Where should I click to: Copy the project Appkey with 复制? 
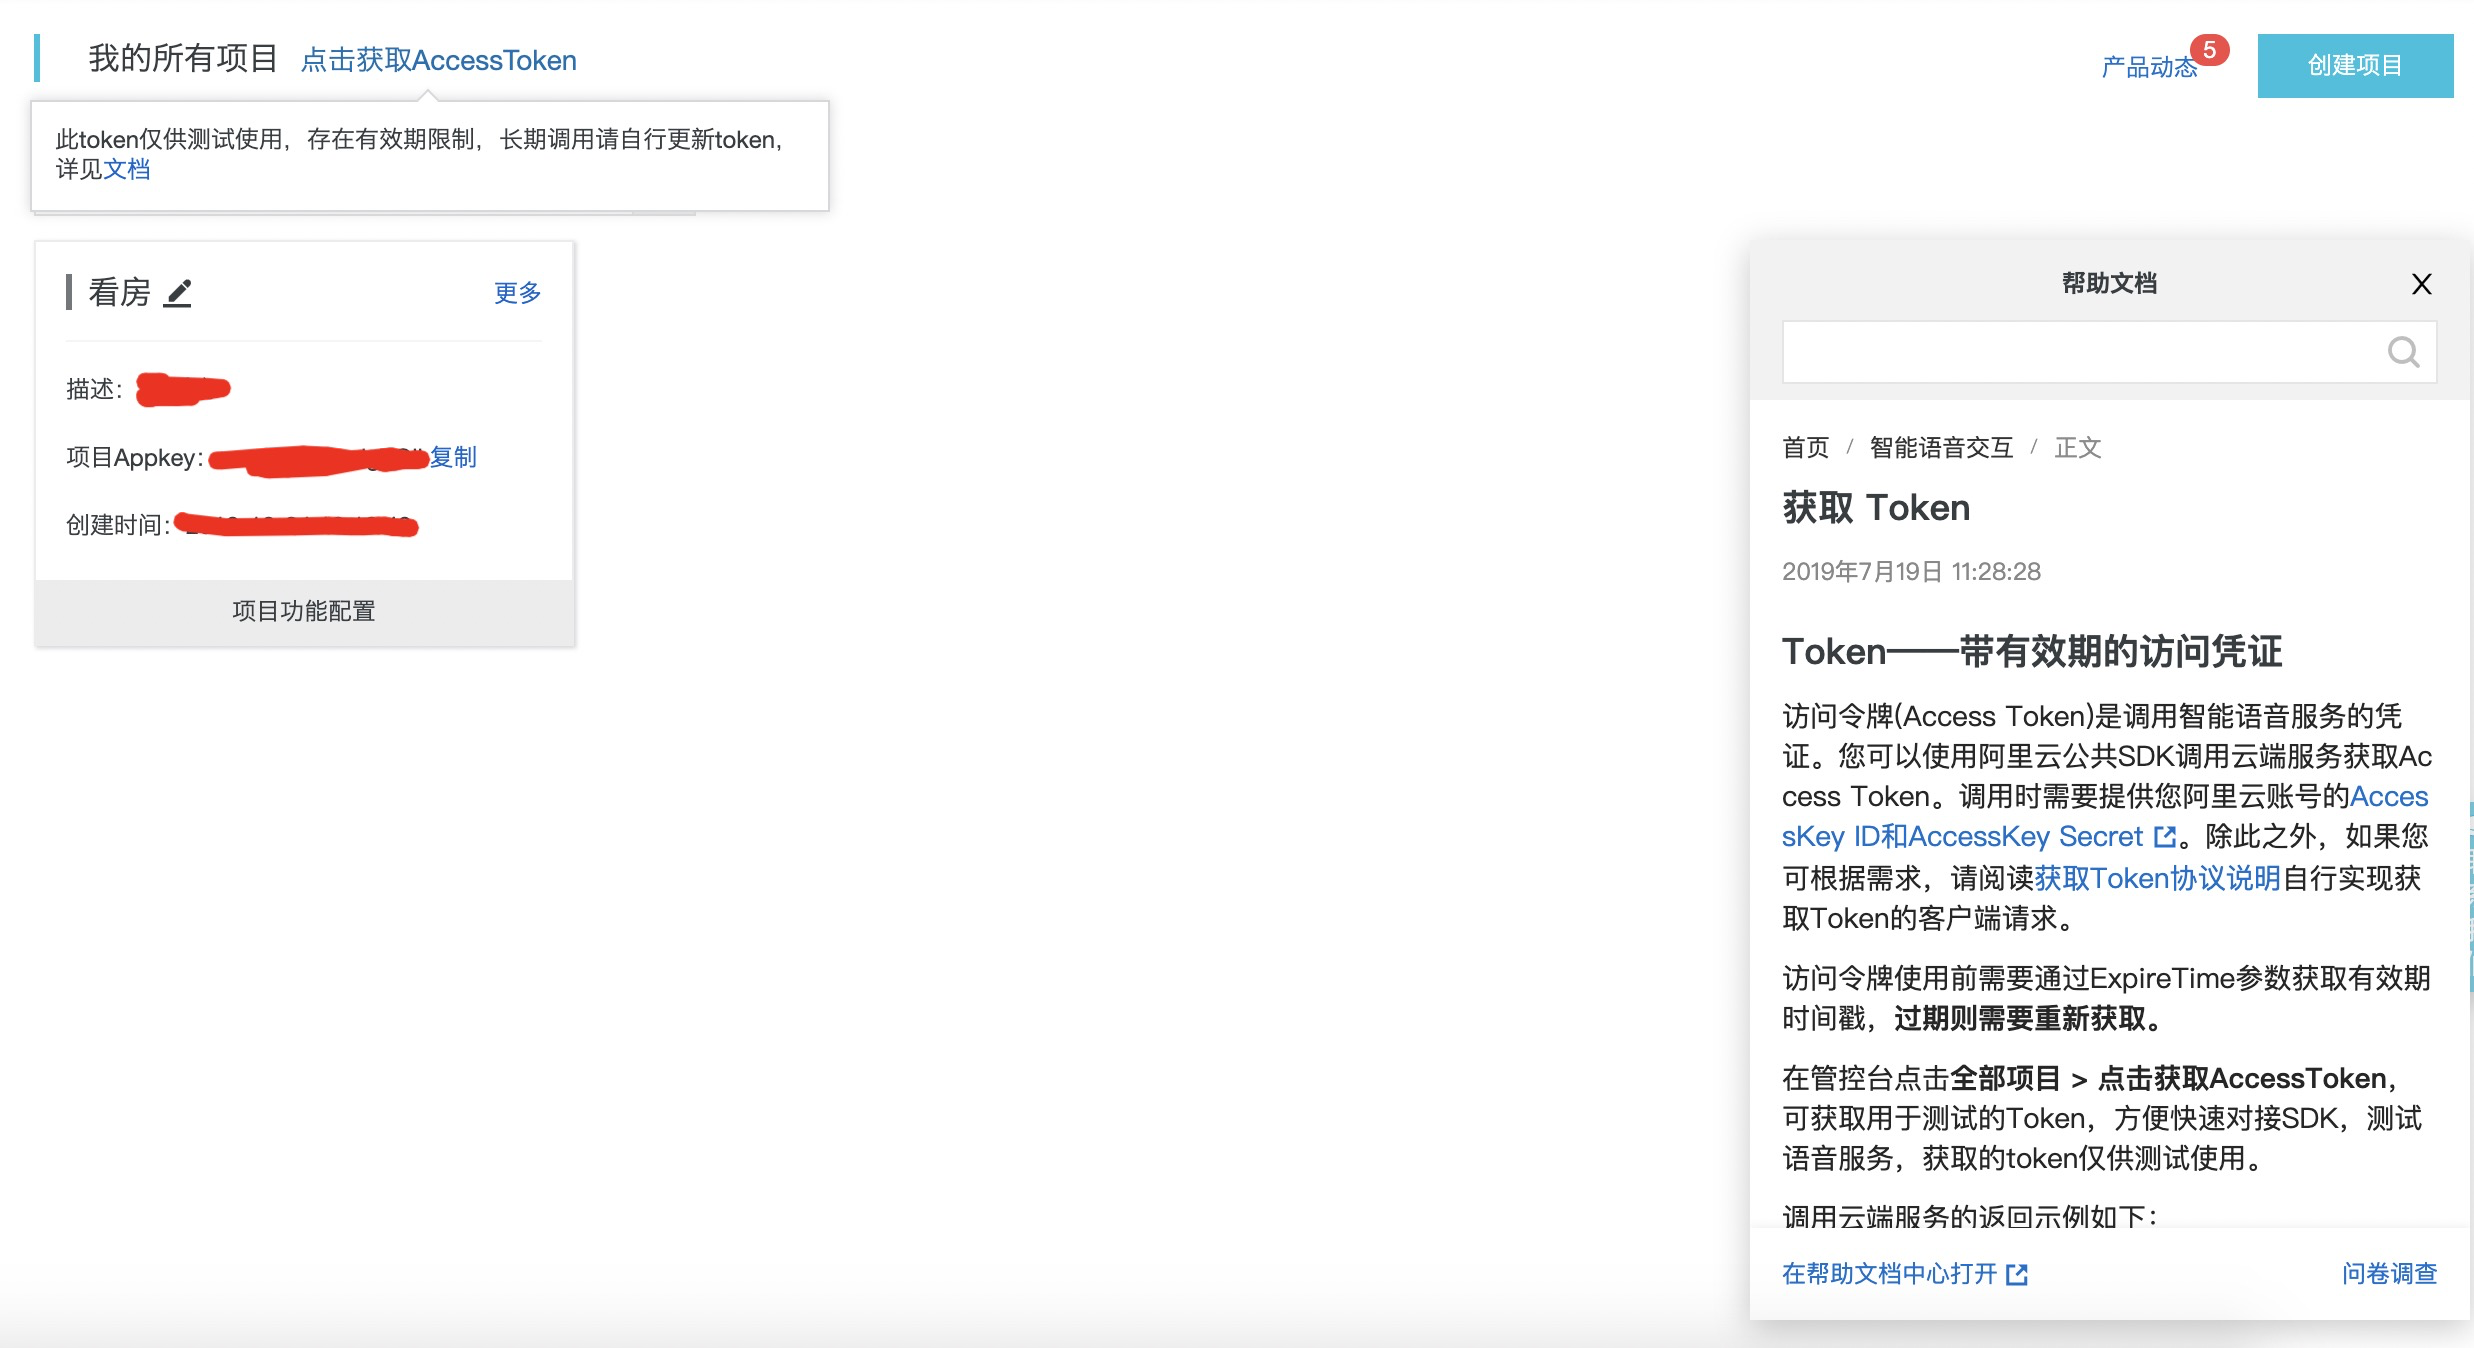click(453, 457)
